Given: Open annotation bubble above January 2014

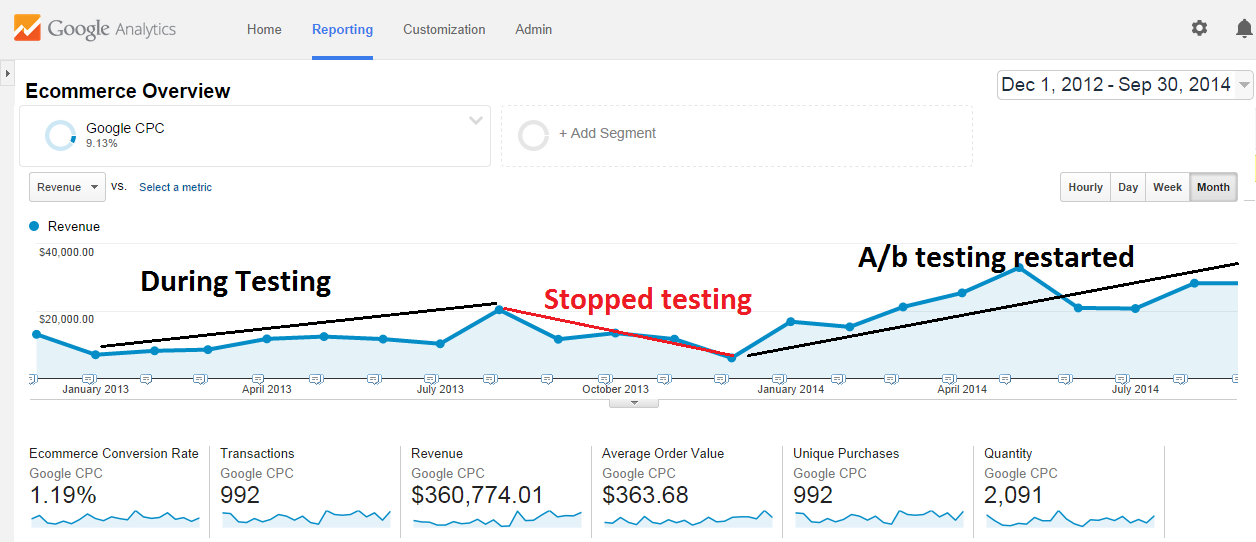Looking at the screenshot, I should [779, 379].
